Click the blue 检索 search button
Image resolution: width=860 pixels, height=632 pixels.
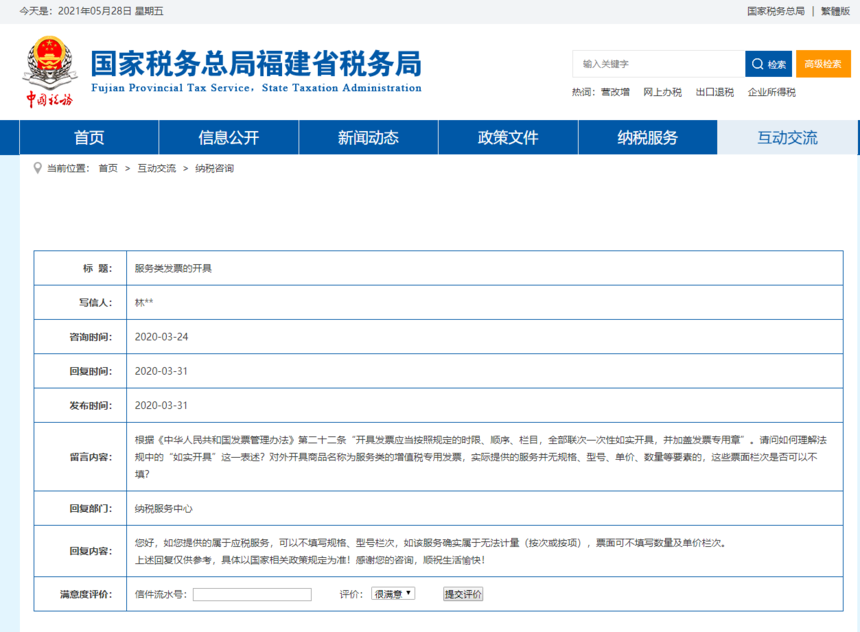pos(768,64)
